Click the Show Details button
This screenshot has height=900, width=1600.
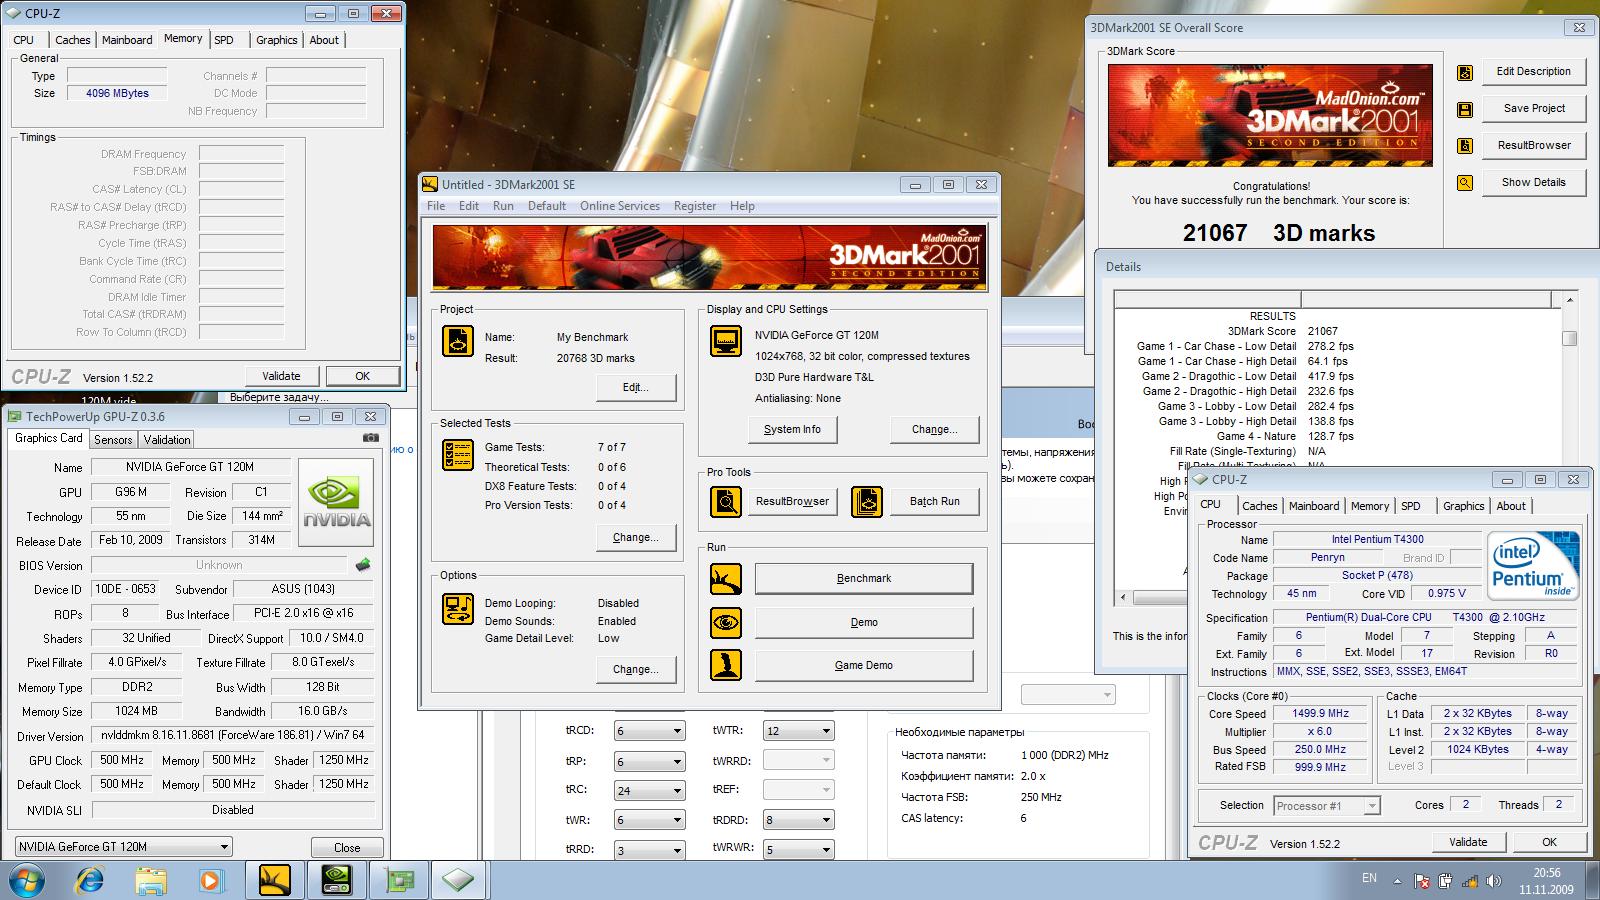(1533, 182)
